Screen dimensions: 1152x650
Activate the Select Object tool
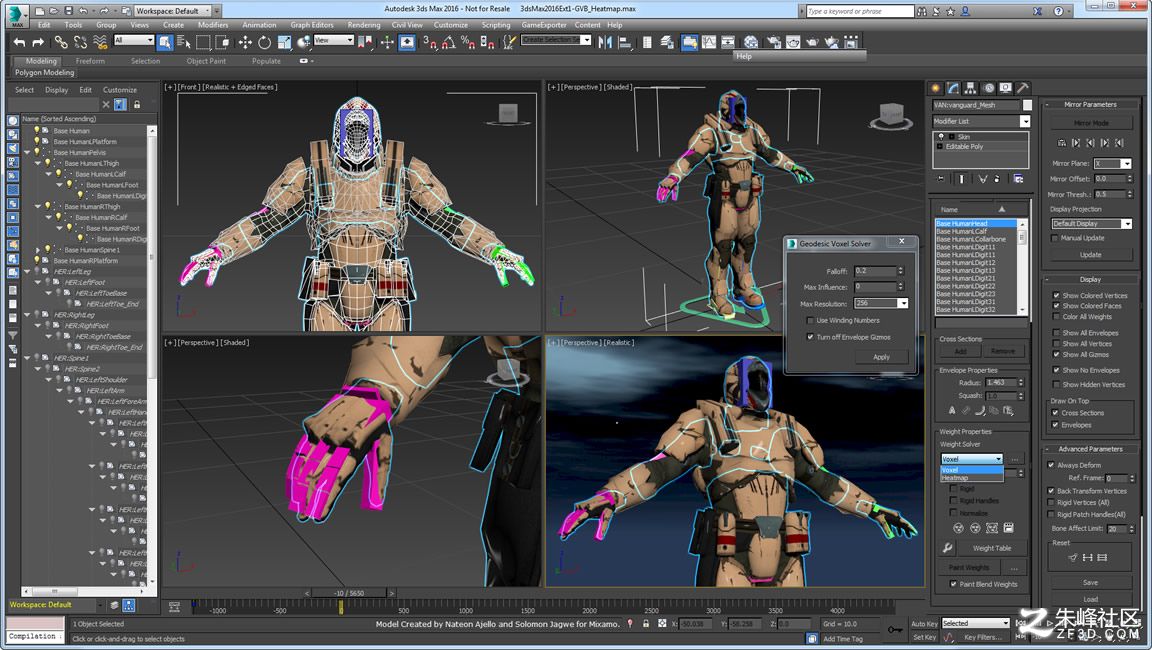[165, 43]
